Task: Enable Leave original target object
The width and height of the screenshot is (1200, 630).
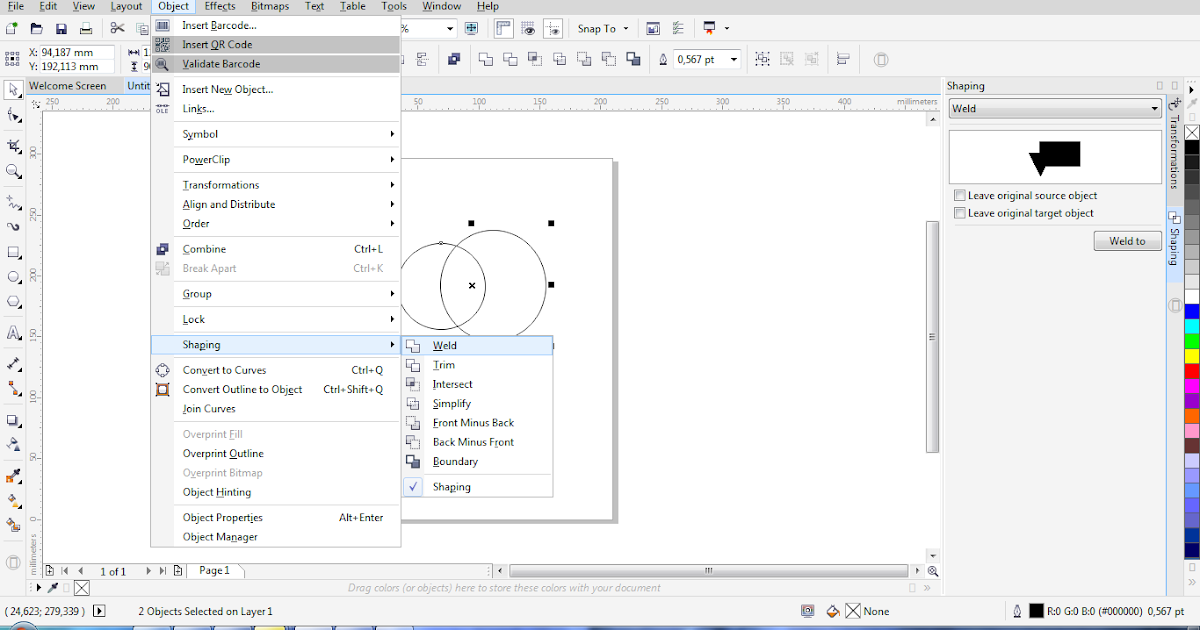Action: pos(960,212)
